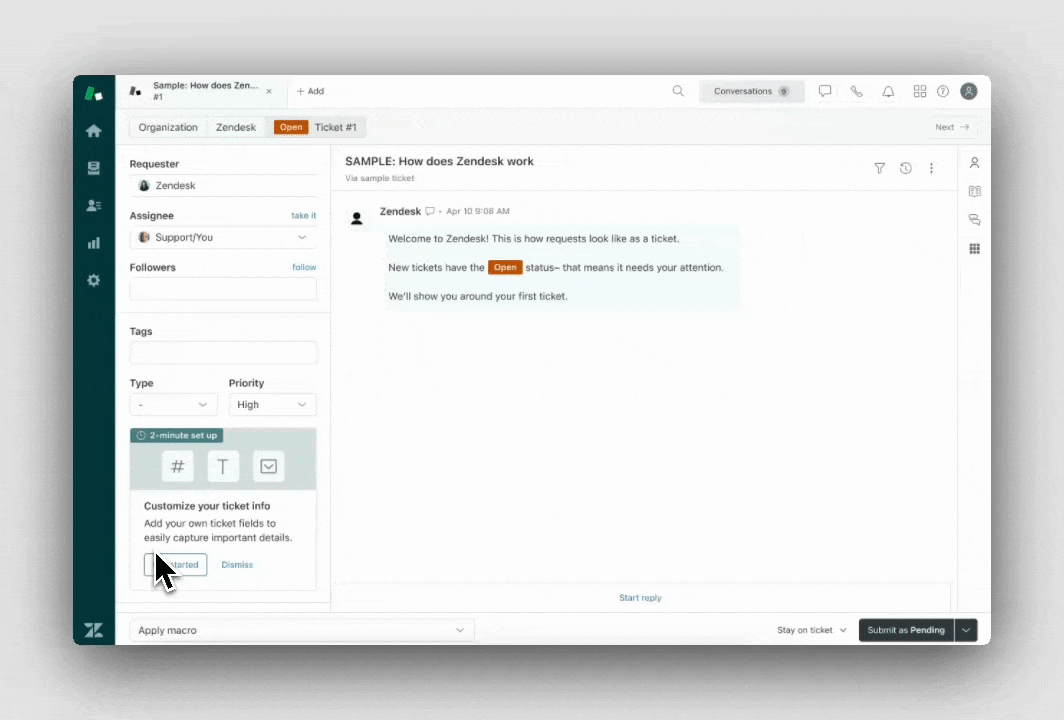Open the Admin gear icon

click(x=94, y=280)
